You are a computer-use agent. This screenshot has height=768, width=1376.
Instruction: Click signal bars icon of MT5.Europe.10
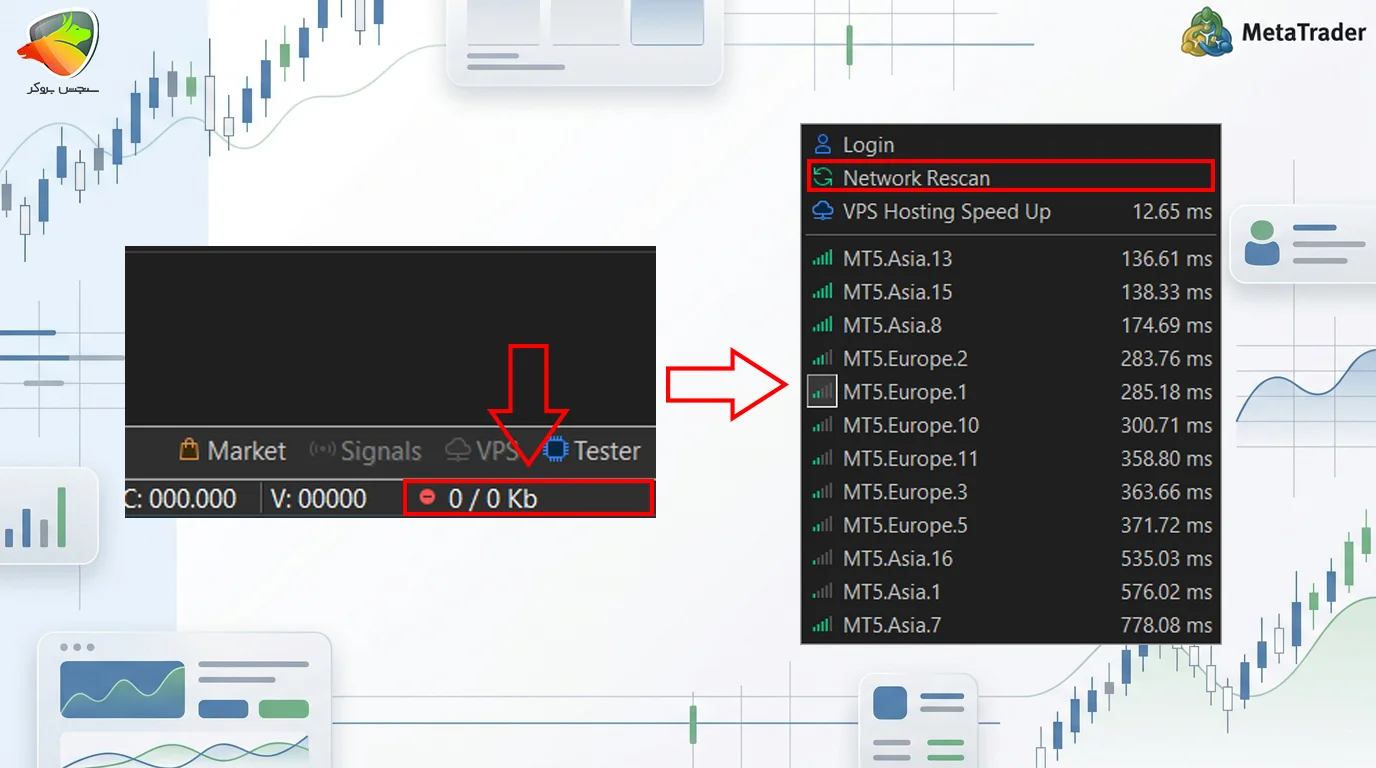[x=822, y=425]
